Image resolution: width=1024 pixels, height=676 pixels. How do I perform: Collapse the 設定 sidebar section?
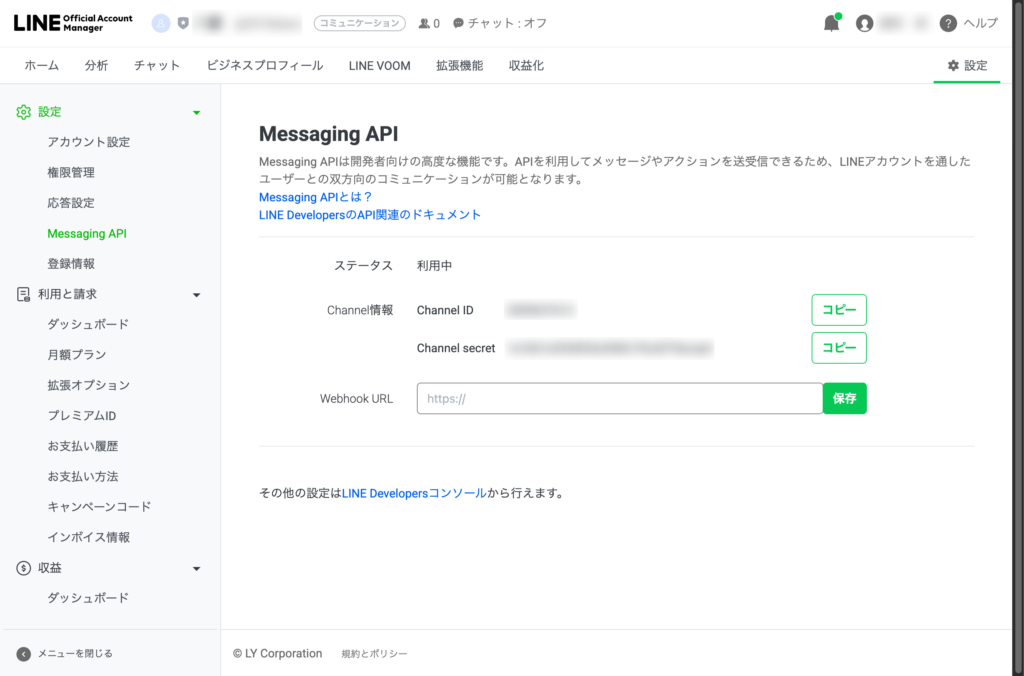click(x=197, y=113)
